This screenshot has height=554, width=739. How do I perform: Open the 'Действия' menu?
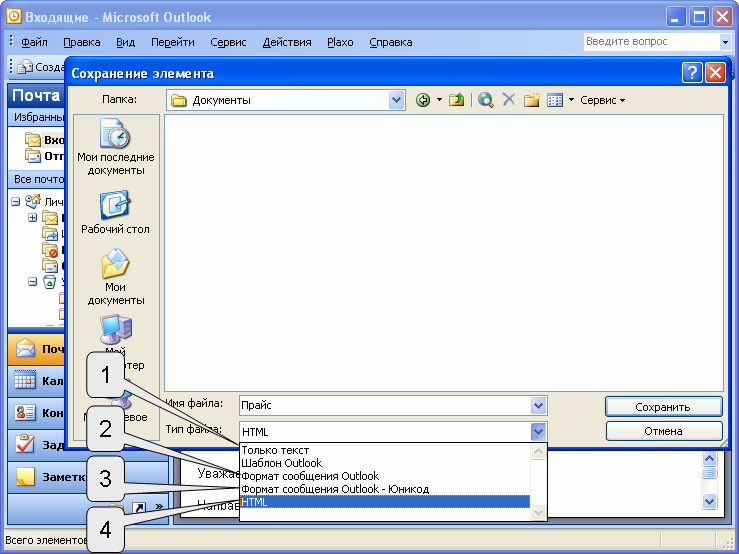pos(287,42)
